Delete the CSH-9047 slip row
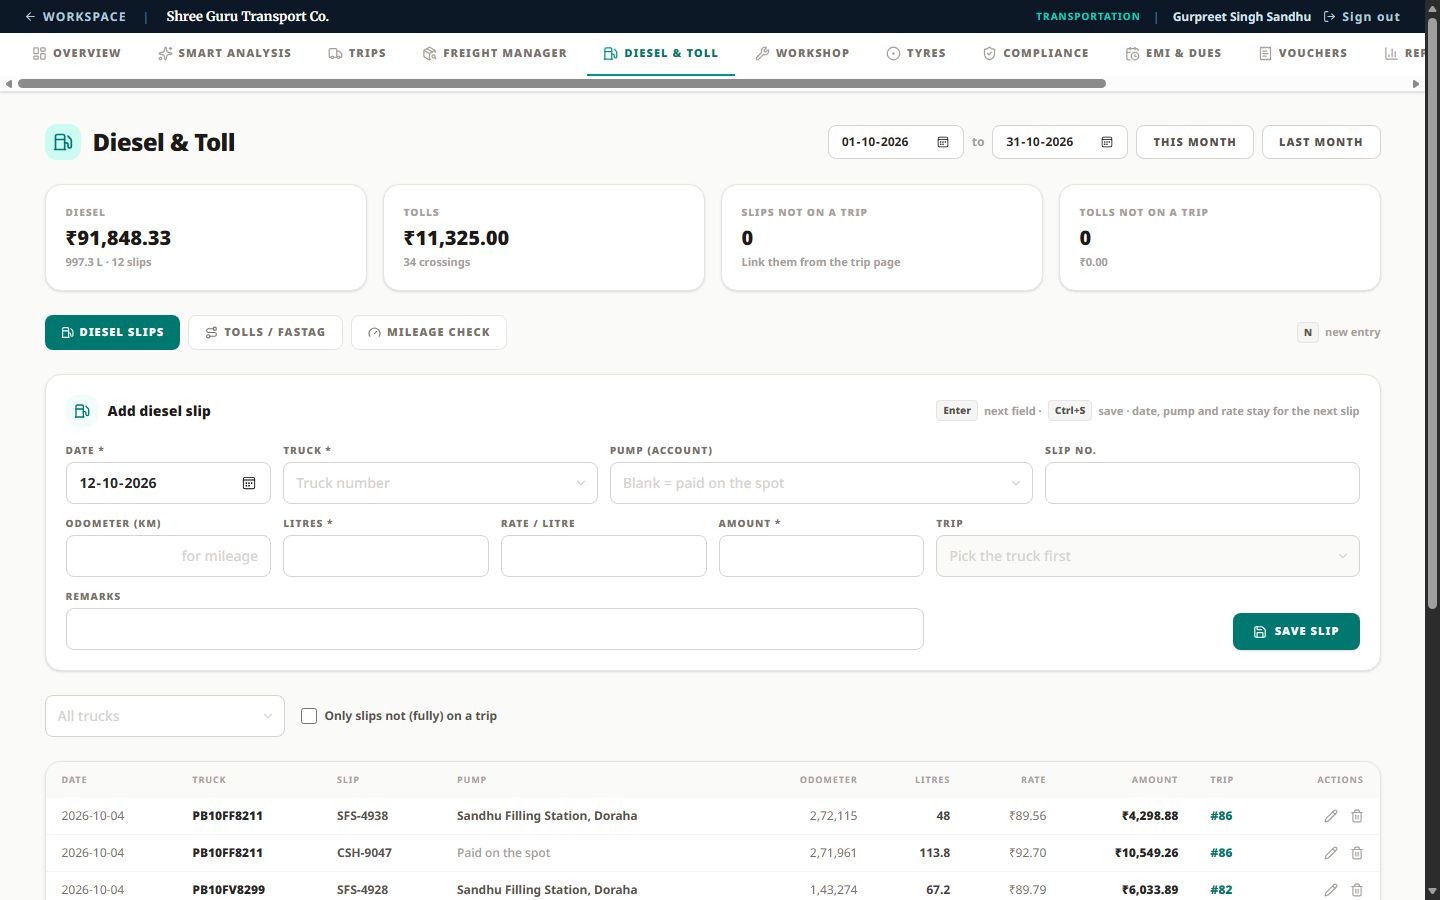This screenshot has height=900, width=1440. pyautogui.click(x=1357, y=853)
